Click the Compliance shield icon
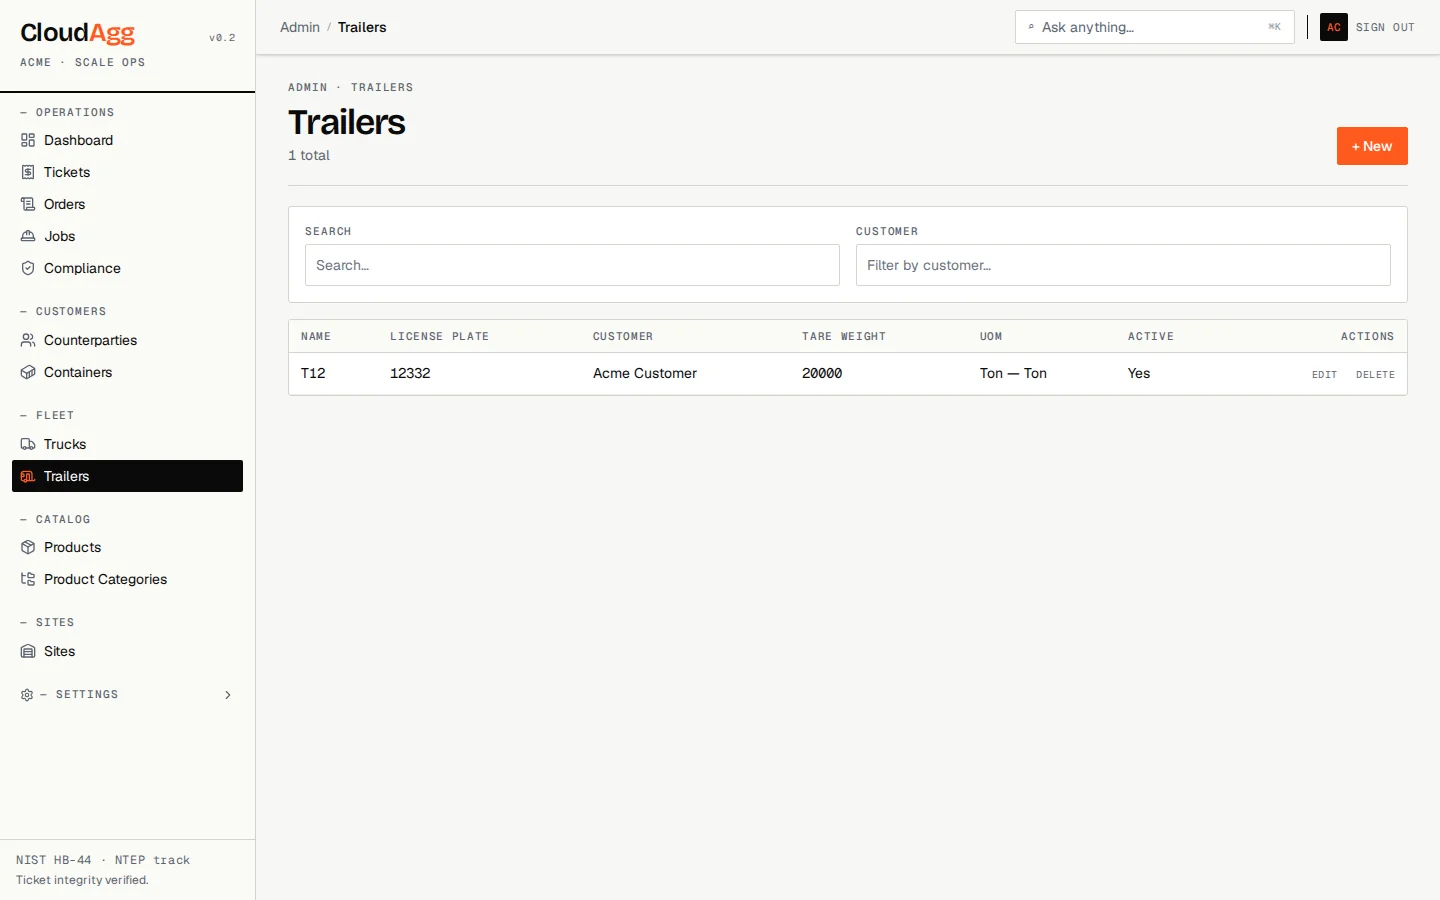The height and width of the screenshot is (900, 1440). point(28,268)
